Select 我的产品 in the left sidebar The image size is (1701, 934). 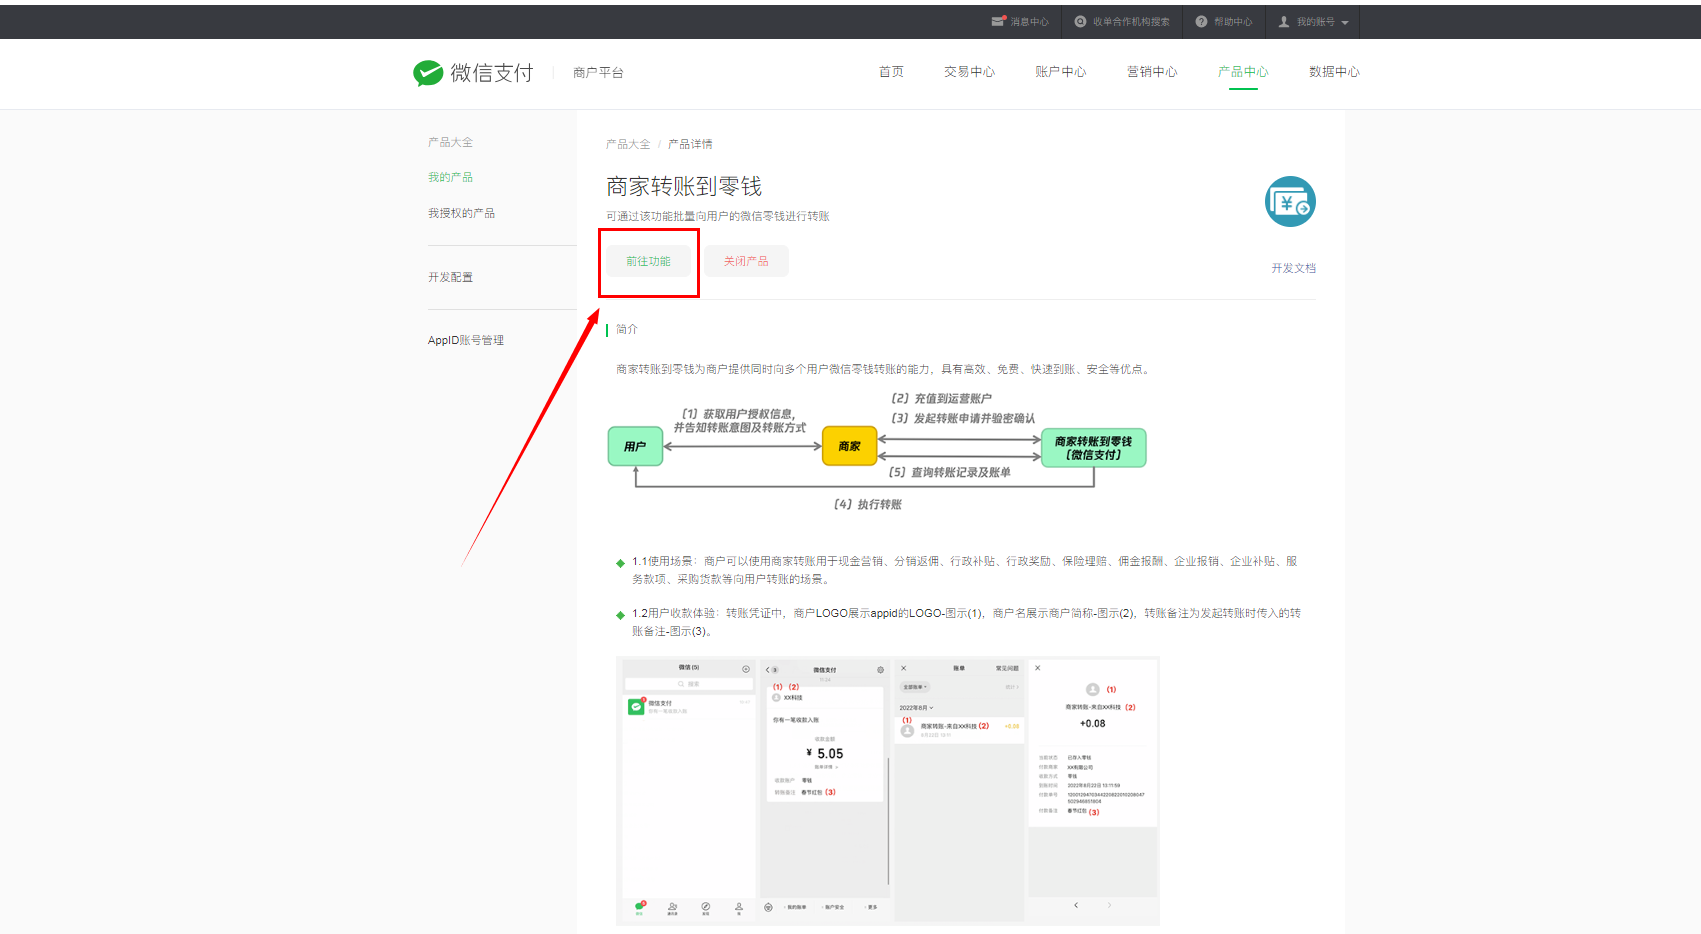coord(450,177)
